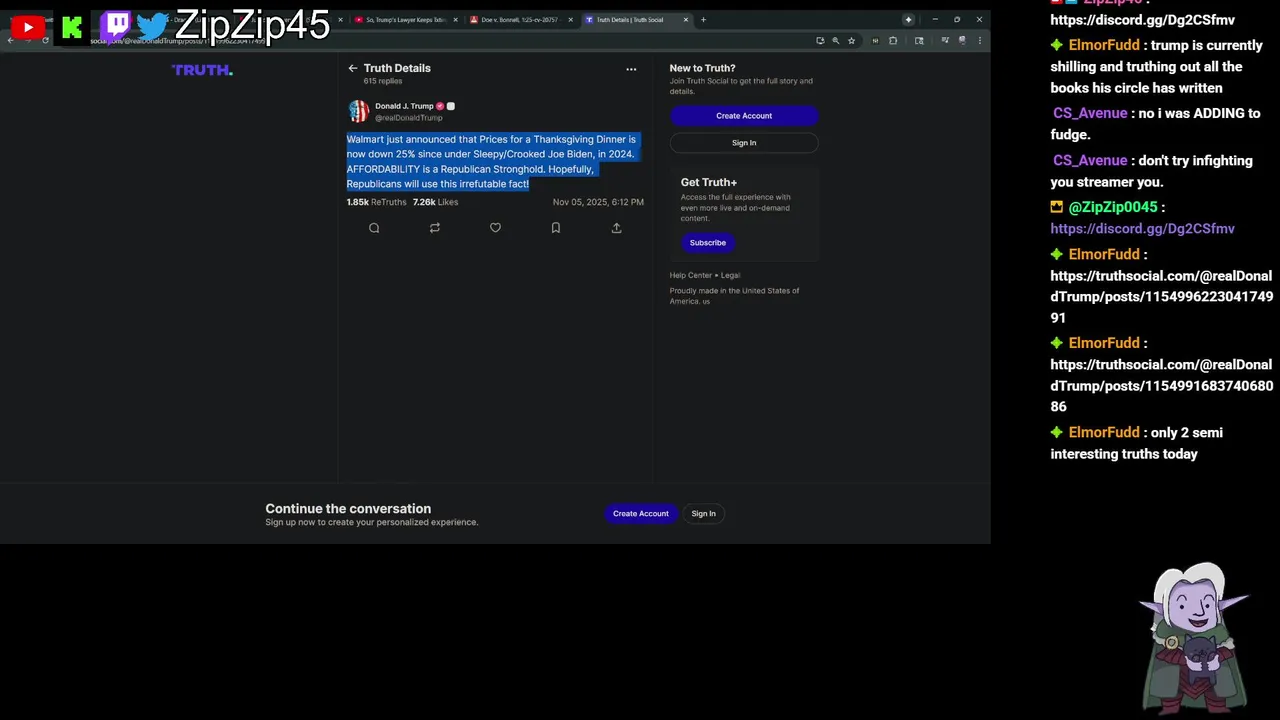Click the TRUTH logo
Screen dimensions: 1280x720
point(202,70)
